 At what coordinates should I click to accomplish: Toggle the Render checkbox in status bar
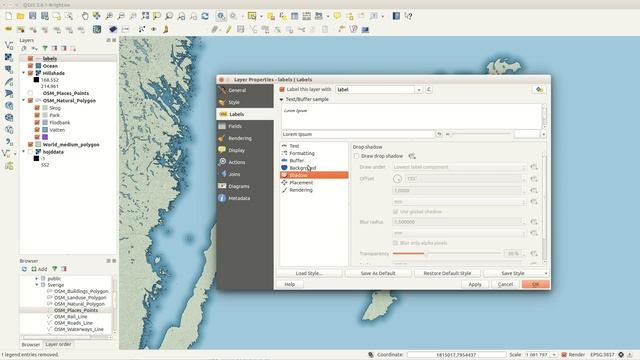pyautogui.click(x=564, y=355)
